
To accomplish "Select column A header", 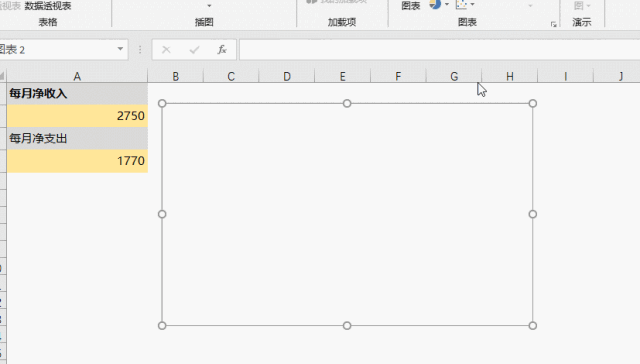I will tap(77, 76).
